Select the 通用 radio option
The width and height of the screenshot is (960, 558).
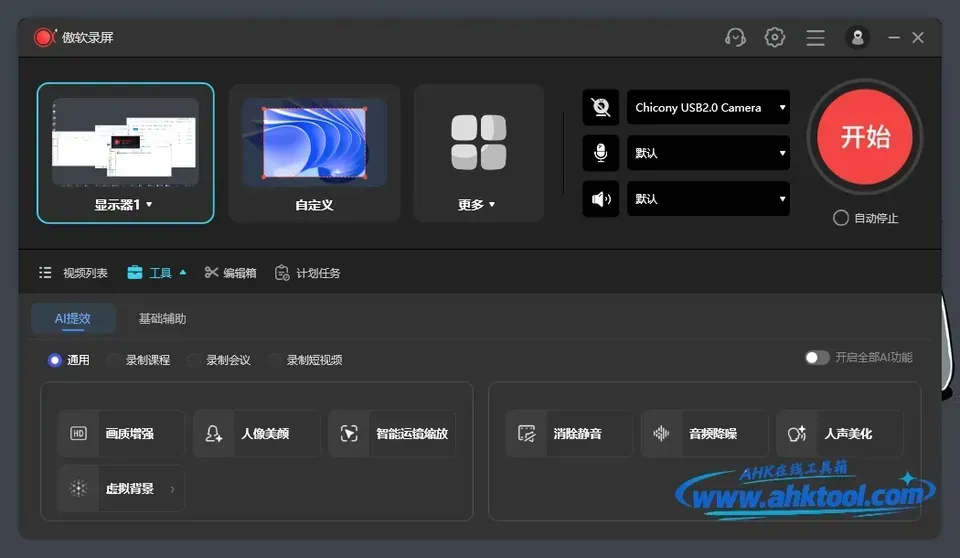click(54, 360)
